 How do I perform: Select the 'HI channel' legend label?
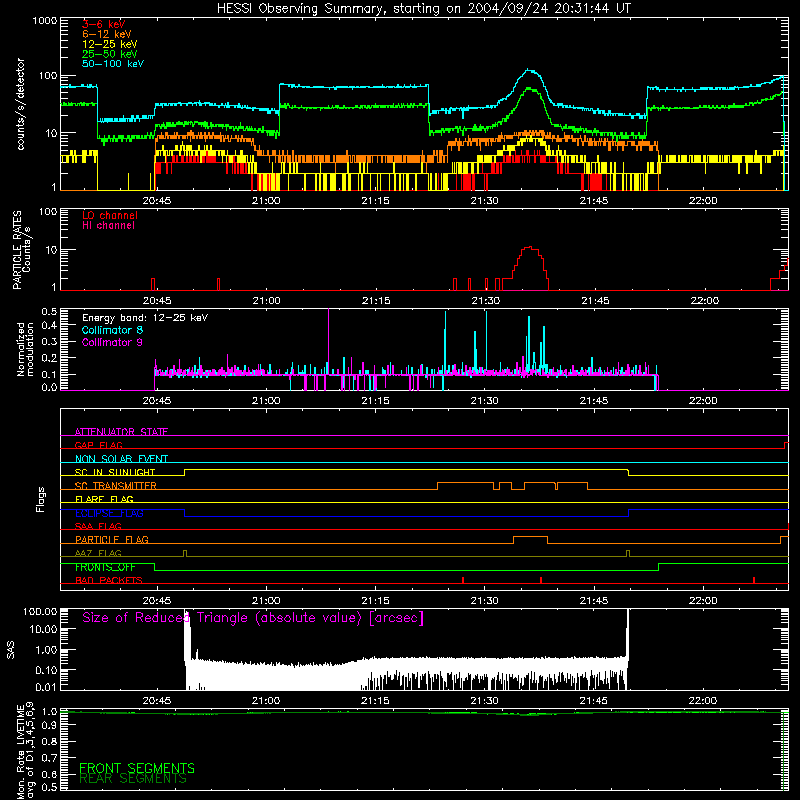[x=109, y=225]
